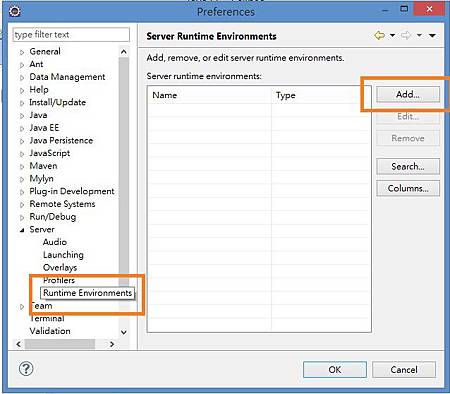Open the back history dropdown arrow
The image size is (450, 394).
(x=393, y=35)
